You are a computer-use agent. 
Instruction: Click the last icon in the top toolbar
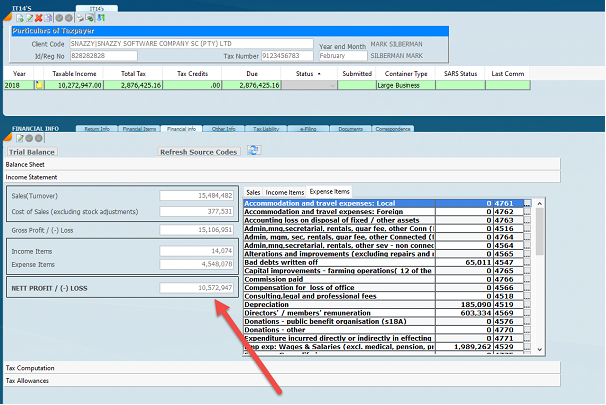tap(102, 19)
